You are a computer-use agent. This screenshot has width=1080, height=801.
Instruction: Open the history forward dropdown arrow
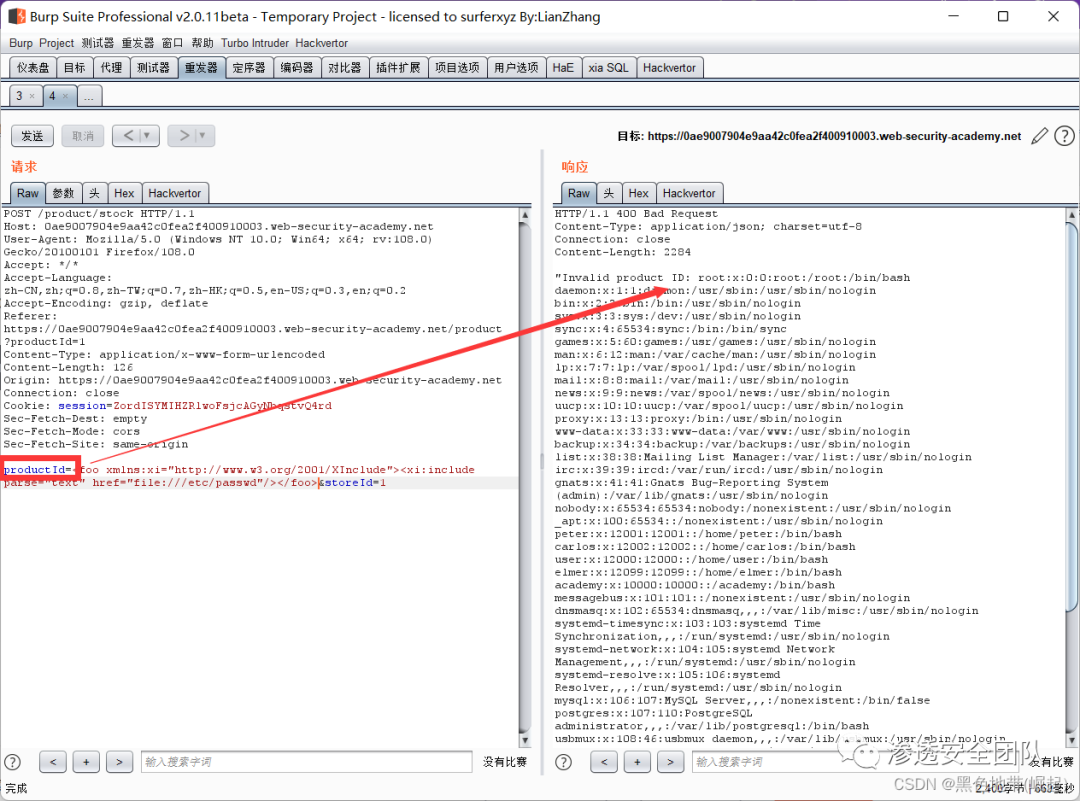tap(202, 136)
